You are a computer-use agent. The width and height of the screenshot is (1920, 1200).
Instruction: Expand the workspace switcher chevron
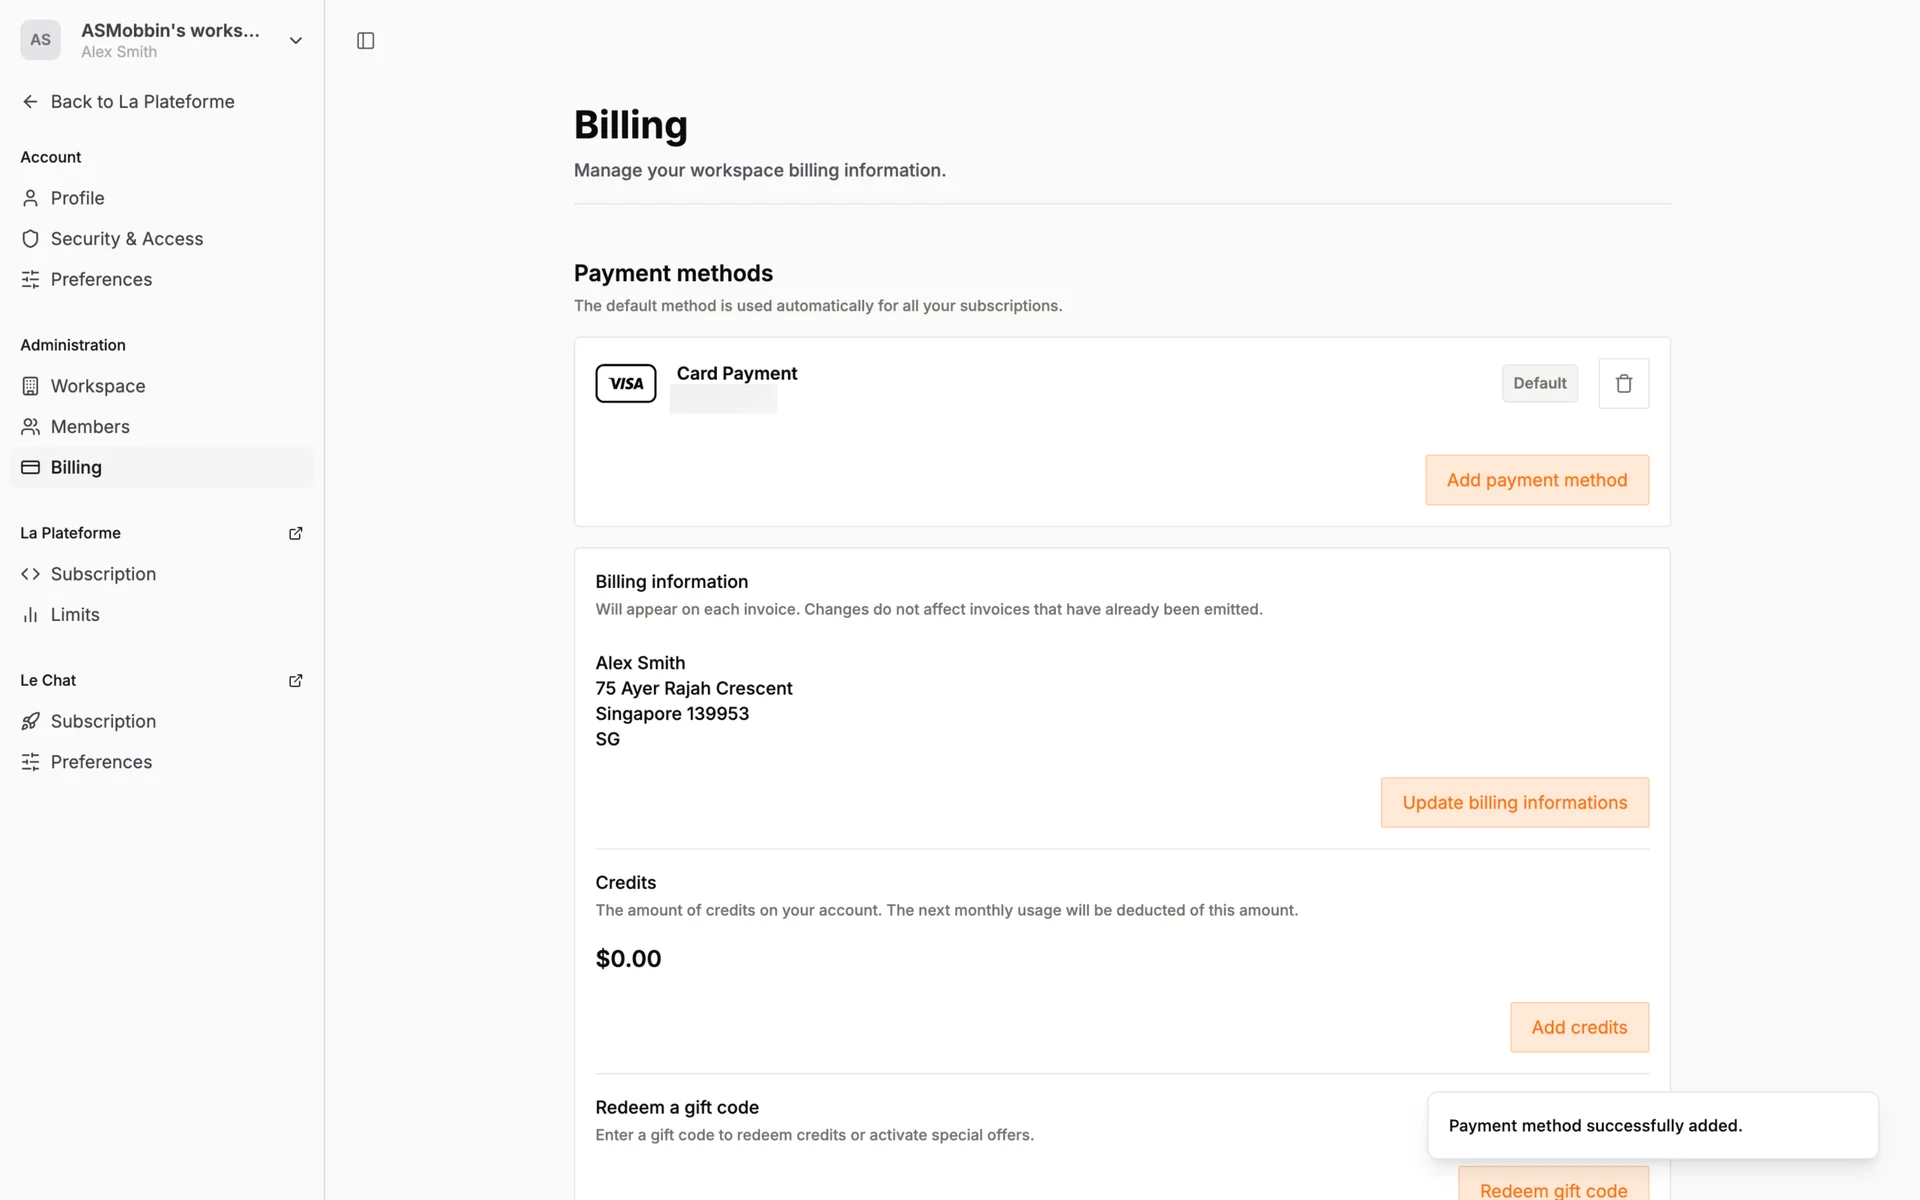pyautogui.click(x=295, y=41)
